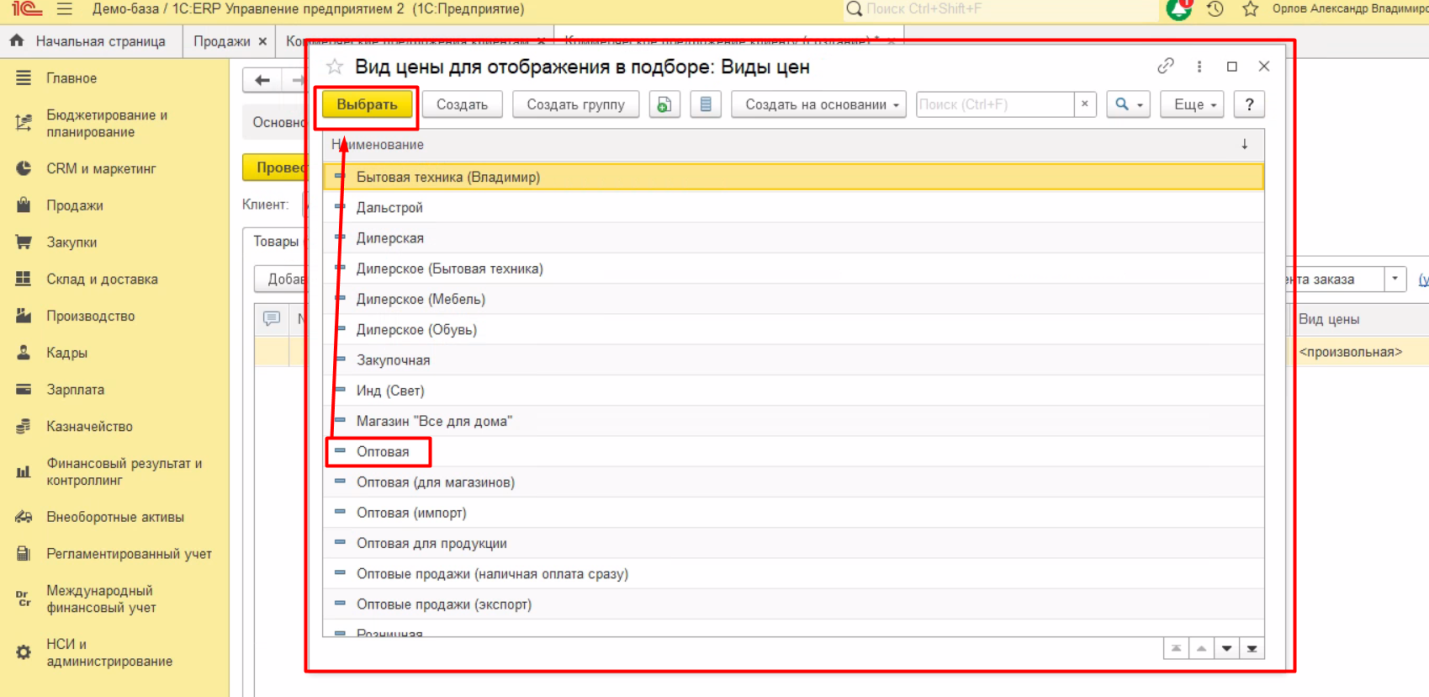The height and width of the screenshot is (697, 1429).
Task: Open the three-dot menu in dialog header
Action: (x=1199, y=67)
